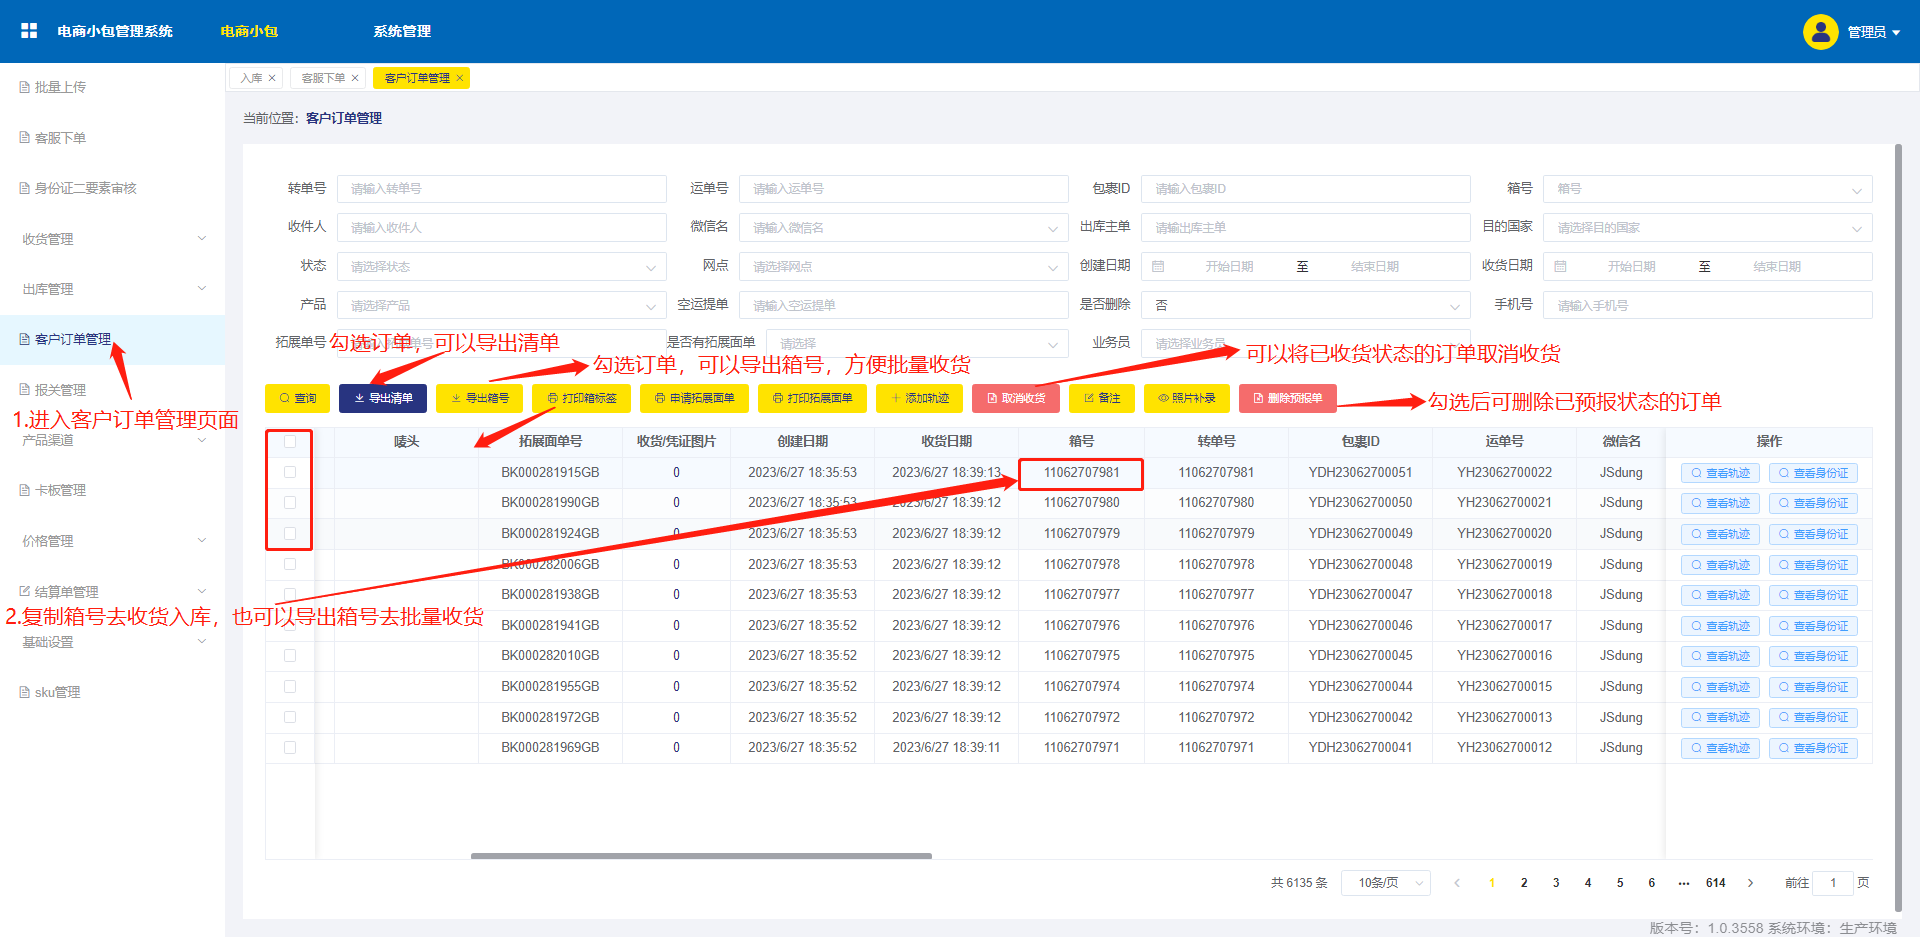Click the 查询 search button
Screen dimensions: 1920x937
298,398
